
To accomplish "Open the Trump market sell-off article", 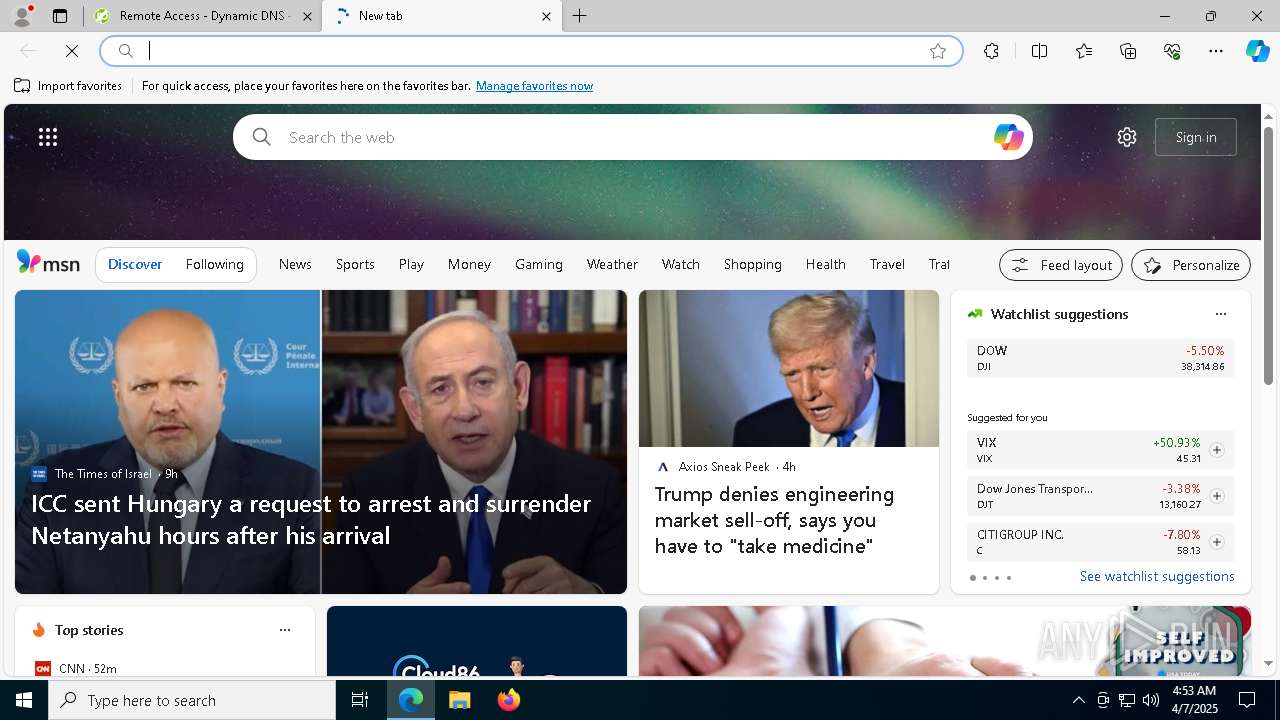I will tap(775, 520).
